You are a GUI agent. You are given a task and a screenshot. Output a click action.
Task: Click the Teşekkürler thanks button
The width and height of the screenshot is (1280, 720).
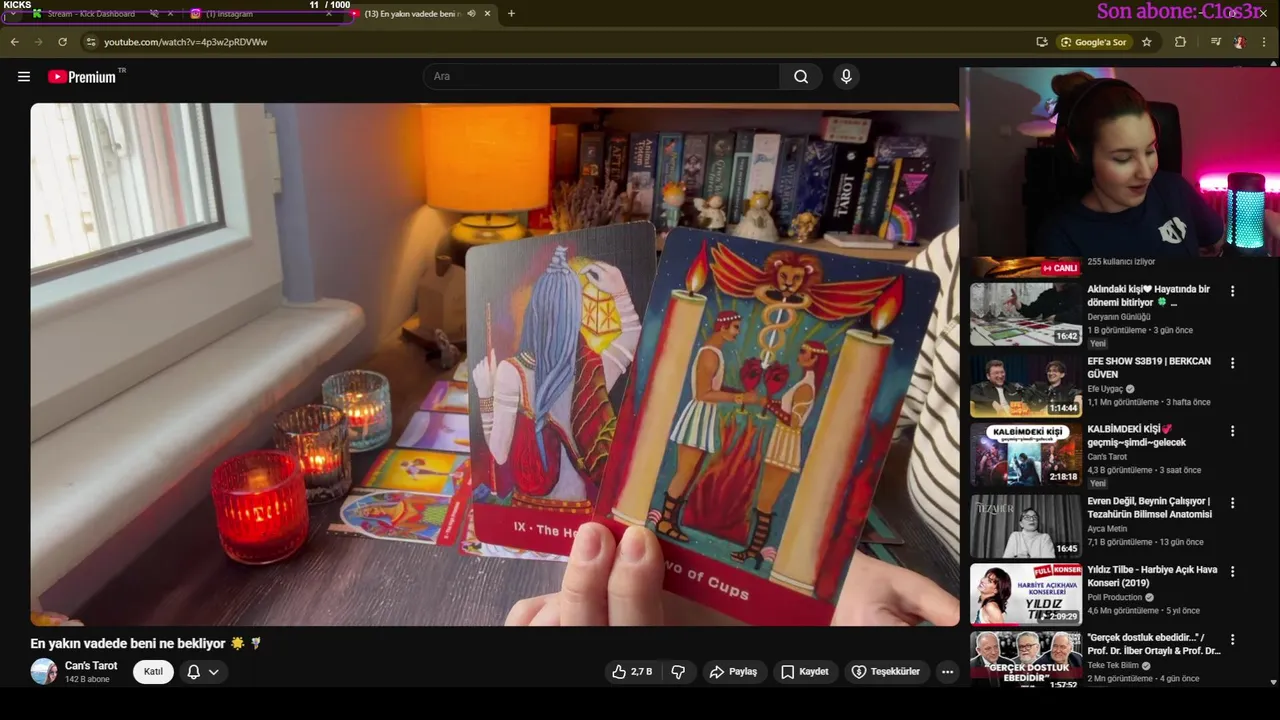[x=885, y=672]
